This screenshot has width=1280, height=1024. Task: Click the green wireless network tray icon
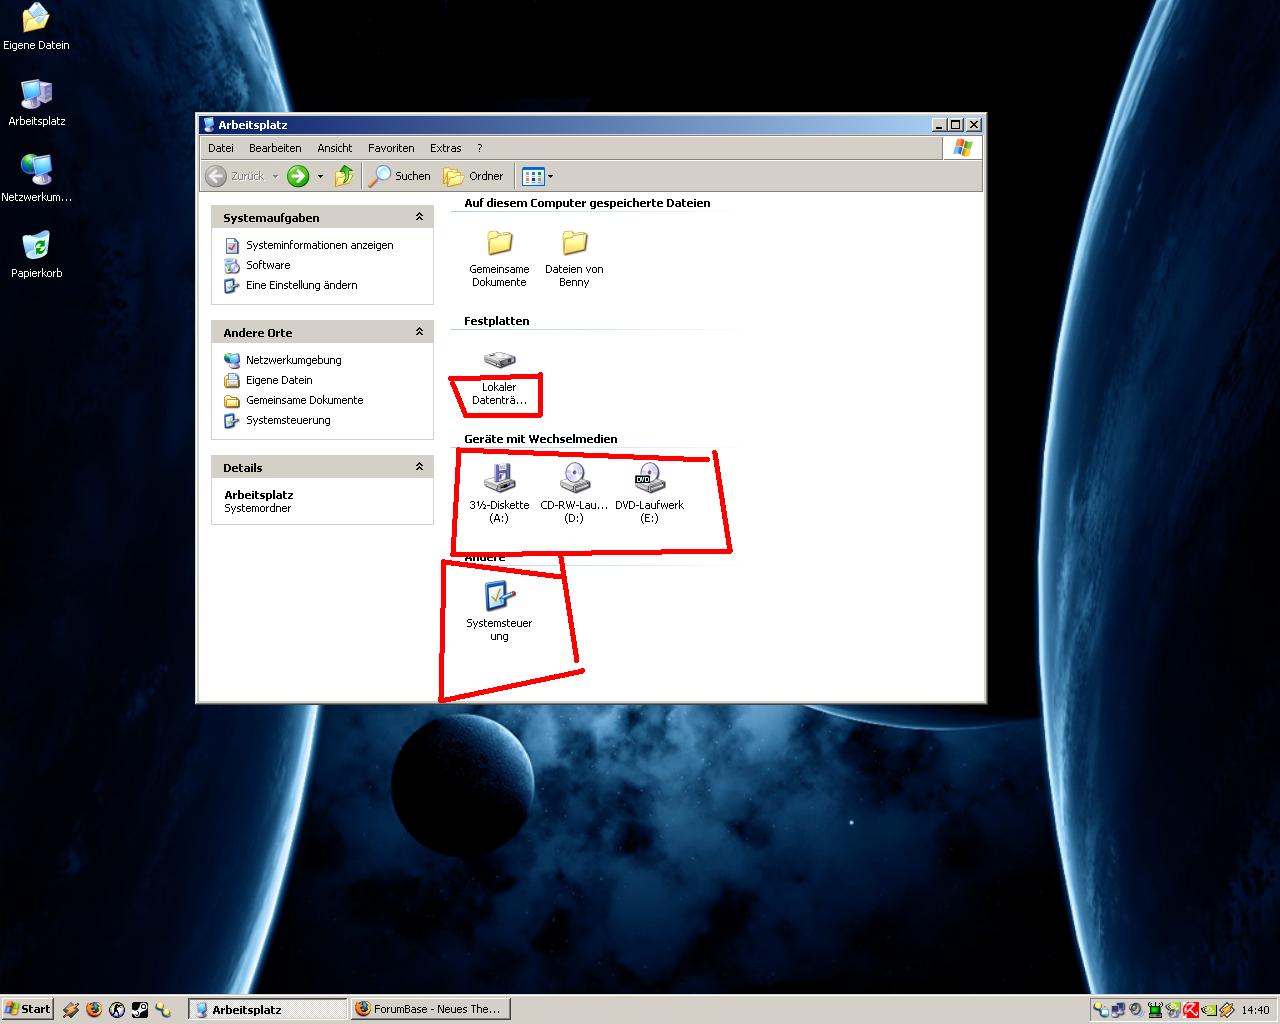[x=1155, y=1010]
